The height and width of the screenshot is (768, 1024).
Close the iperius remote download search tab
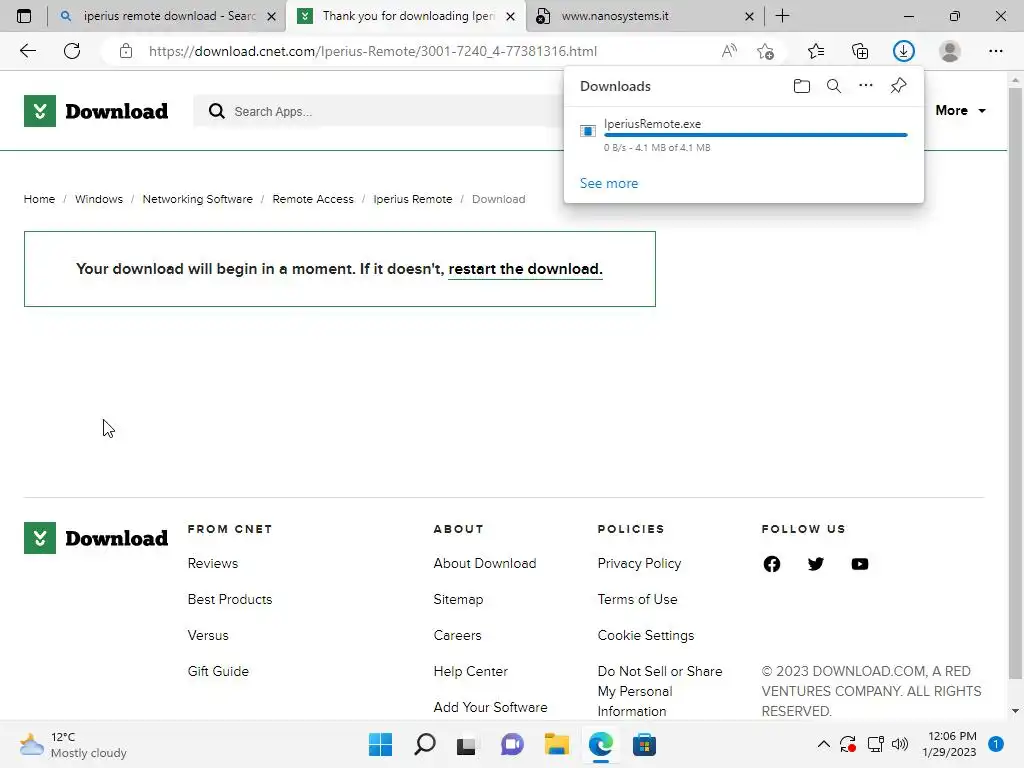[x=272, y=16]
